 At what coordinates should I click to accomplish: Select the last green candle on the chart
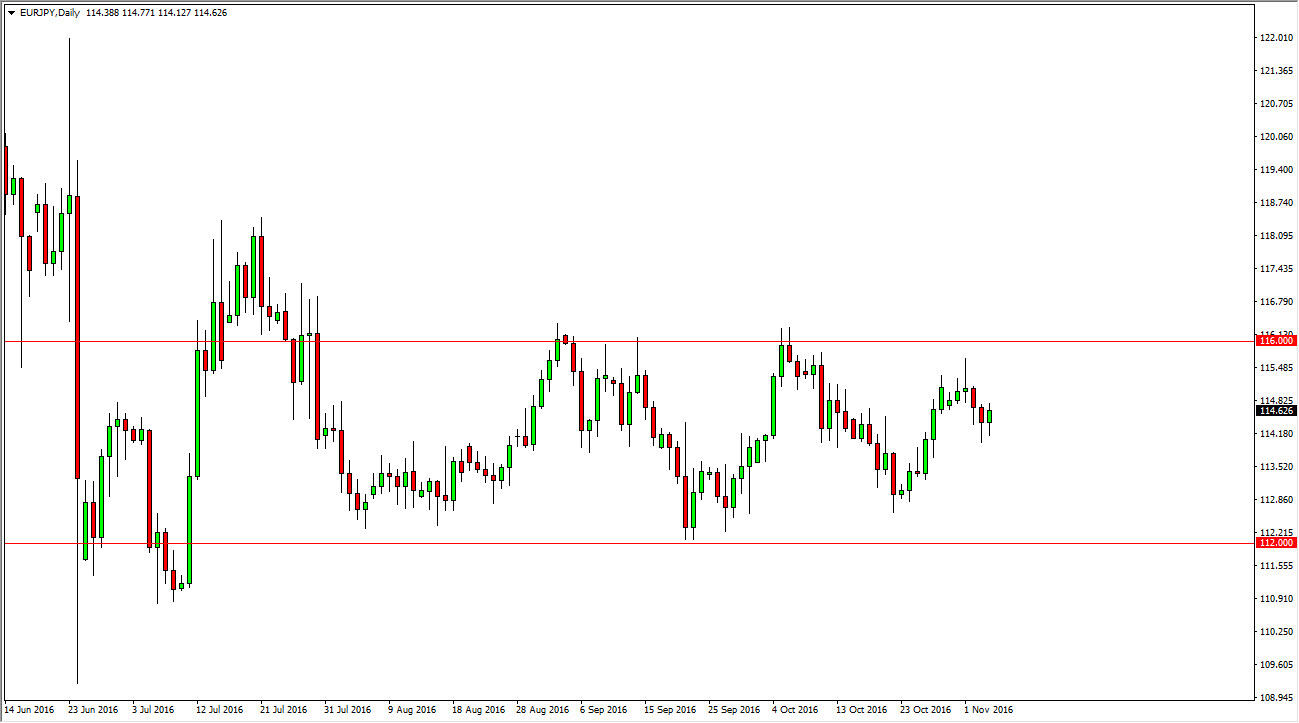pyautogui.click(x=989, y=416)
